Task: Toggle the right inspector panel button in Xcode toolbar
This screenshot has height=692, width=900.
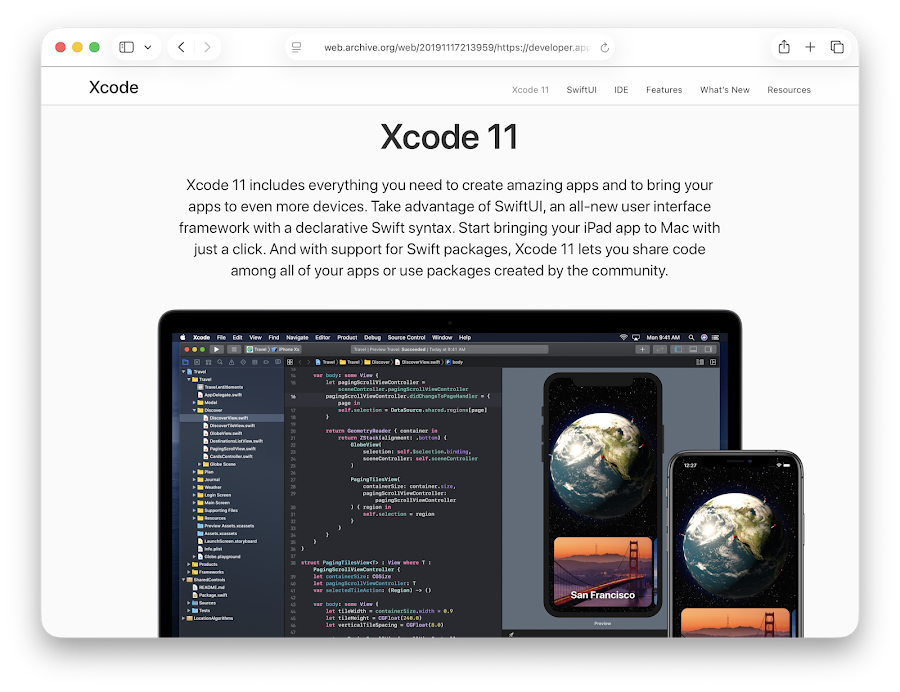Action: click(709, 349)
